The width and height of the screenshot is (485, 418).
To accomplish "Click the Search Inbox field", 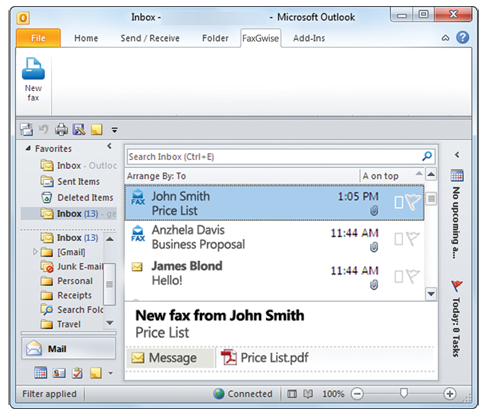I will [281, 156].
